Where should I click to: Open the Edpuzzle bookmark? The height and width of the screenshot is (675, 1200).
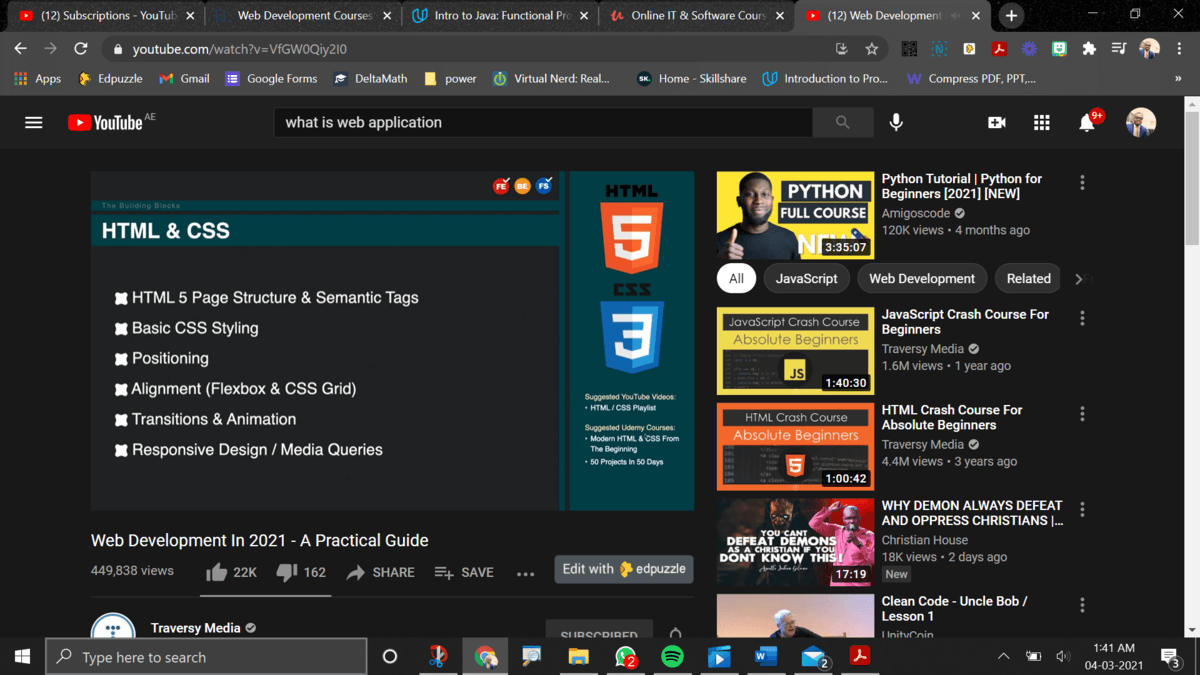point(110,78)
